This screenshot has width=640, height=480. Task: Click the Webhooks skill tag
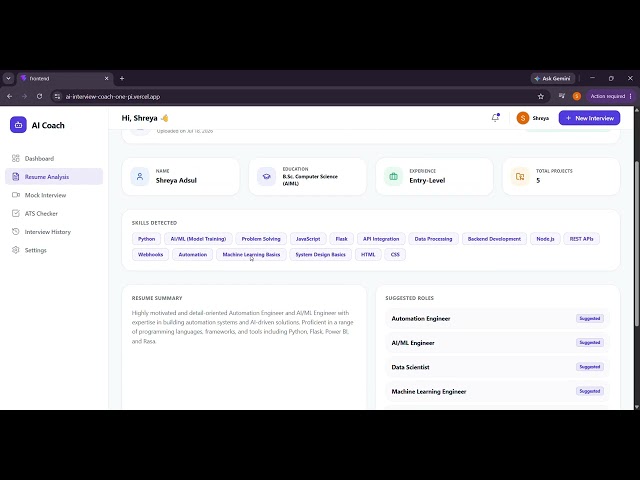click(150, 254)
